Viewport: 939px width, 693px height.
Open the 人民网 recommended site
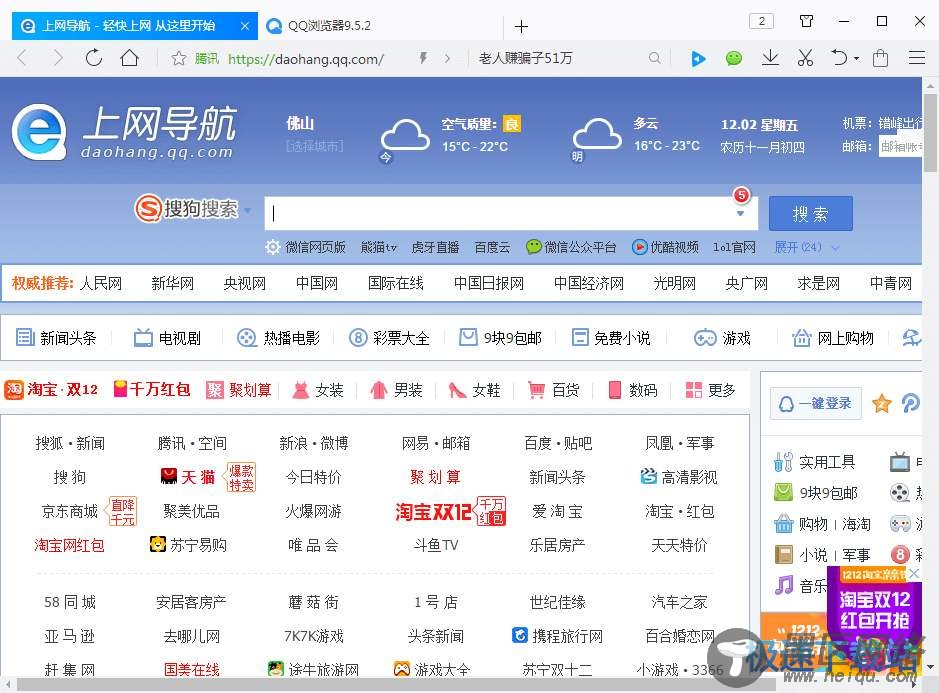click(x=101, y=283)
